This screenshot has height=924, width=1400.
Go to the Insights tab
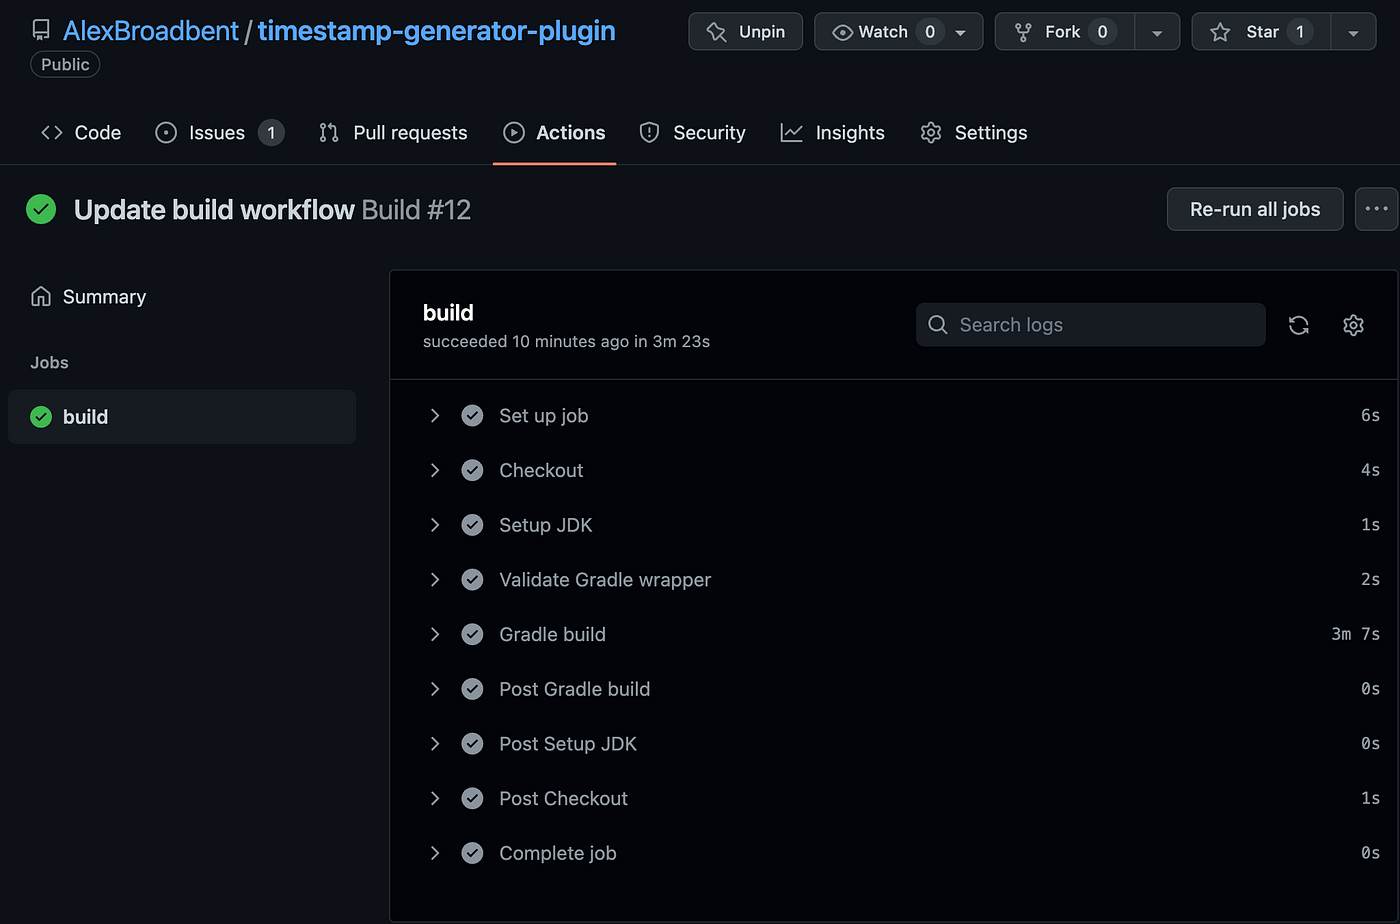[x=833, y=133]
